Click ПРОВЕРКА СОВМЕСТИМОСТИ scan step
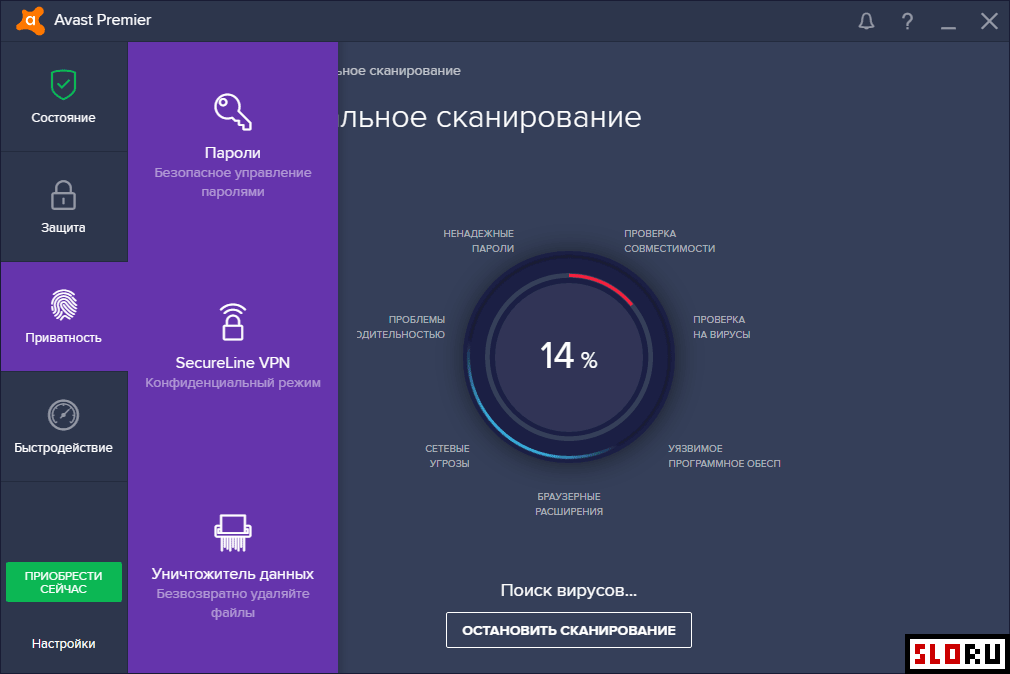This screenshot has width=1010, height=674. point(669,241)
